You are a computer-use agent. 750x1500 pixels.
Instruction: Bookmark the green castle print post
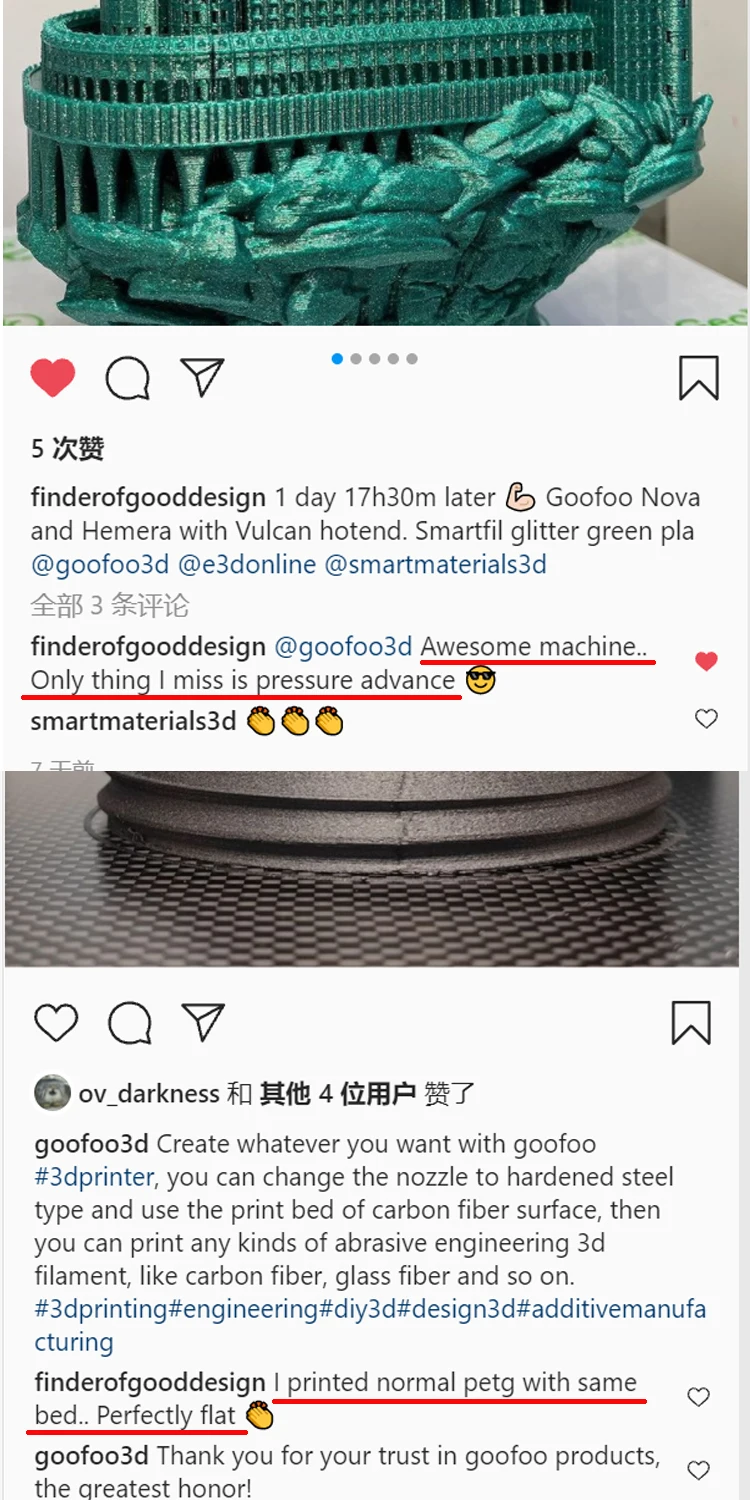(x=698, y=378)
